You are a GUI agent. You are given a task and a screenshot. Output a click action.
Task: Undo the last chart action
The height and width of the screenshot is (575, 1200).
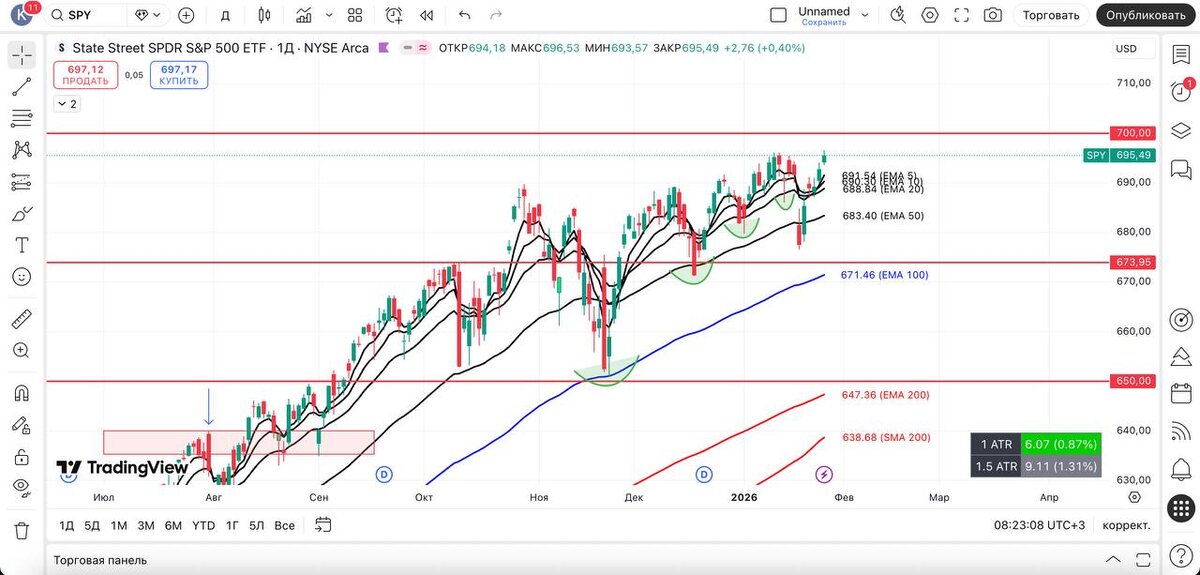464,15
